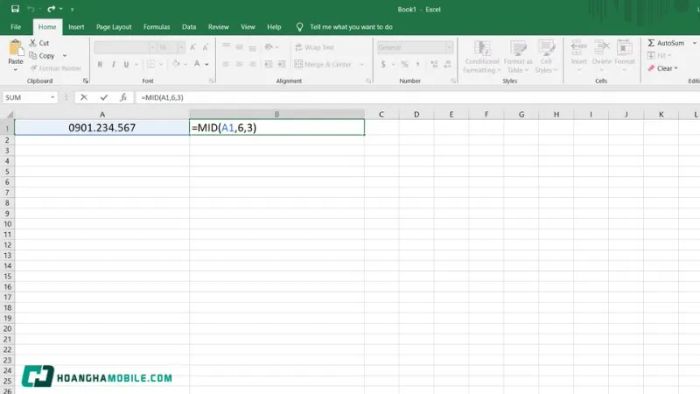Image resolution: width=700 pixels, height=394 pixels.
Task: Click the Percent Style icon
Action: [404, 65]
